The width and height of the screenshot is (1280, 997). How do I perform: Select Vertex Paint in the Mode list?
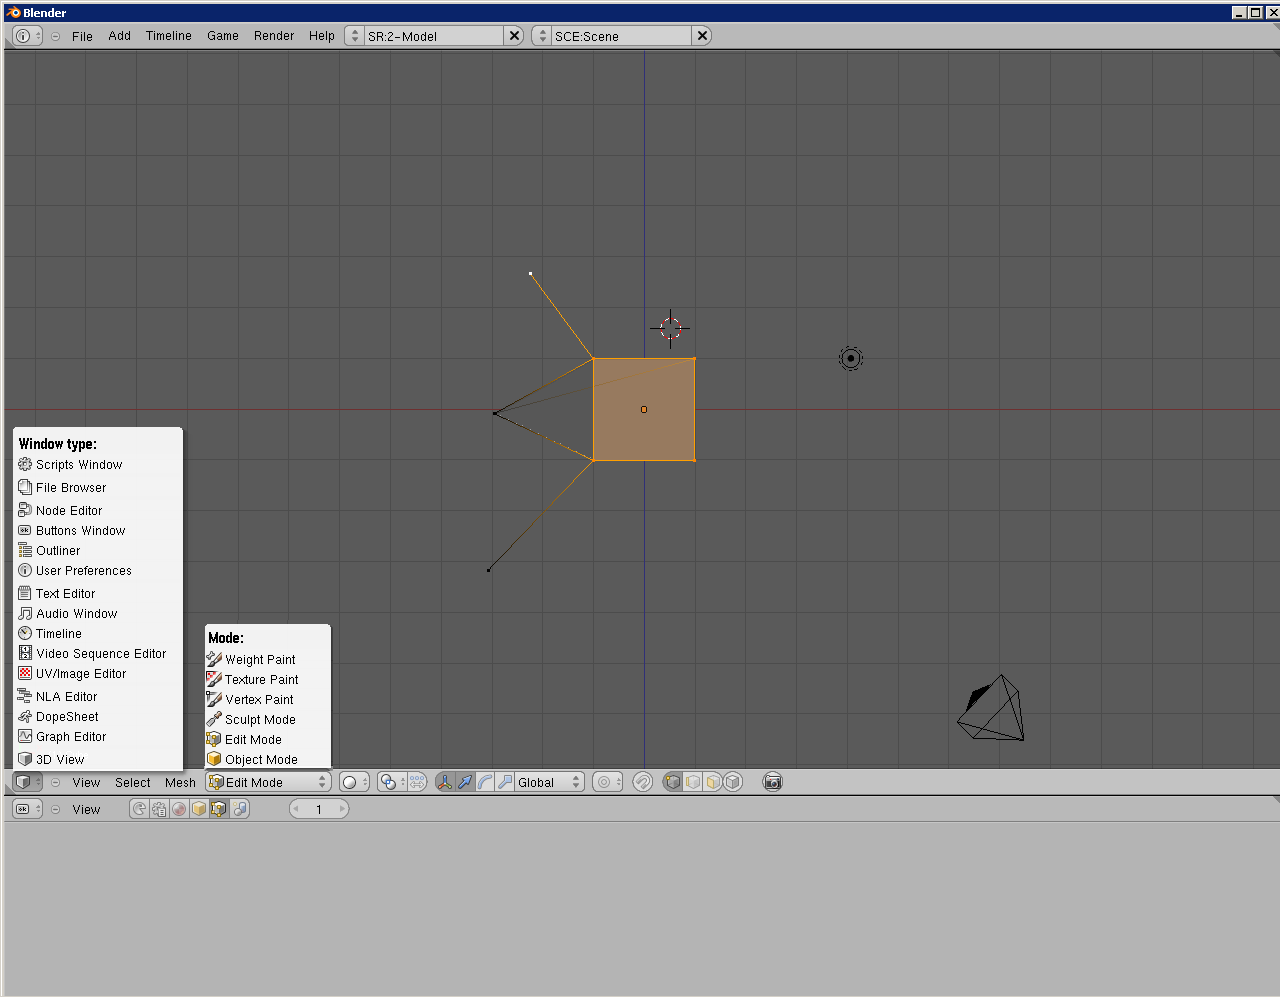[267, 700]
